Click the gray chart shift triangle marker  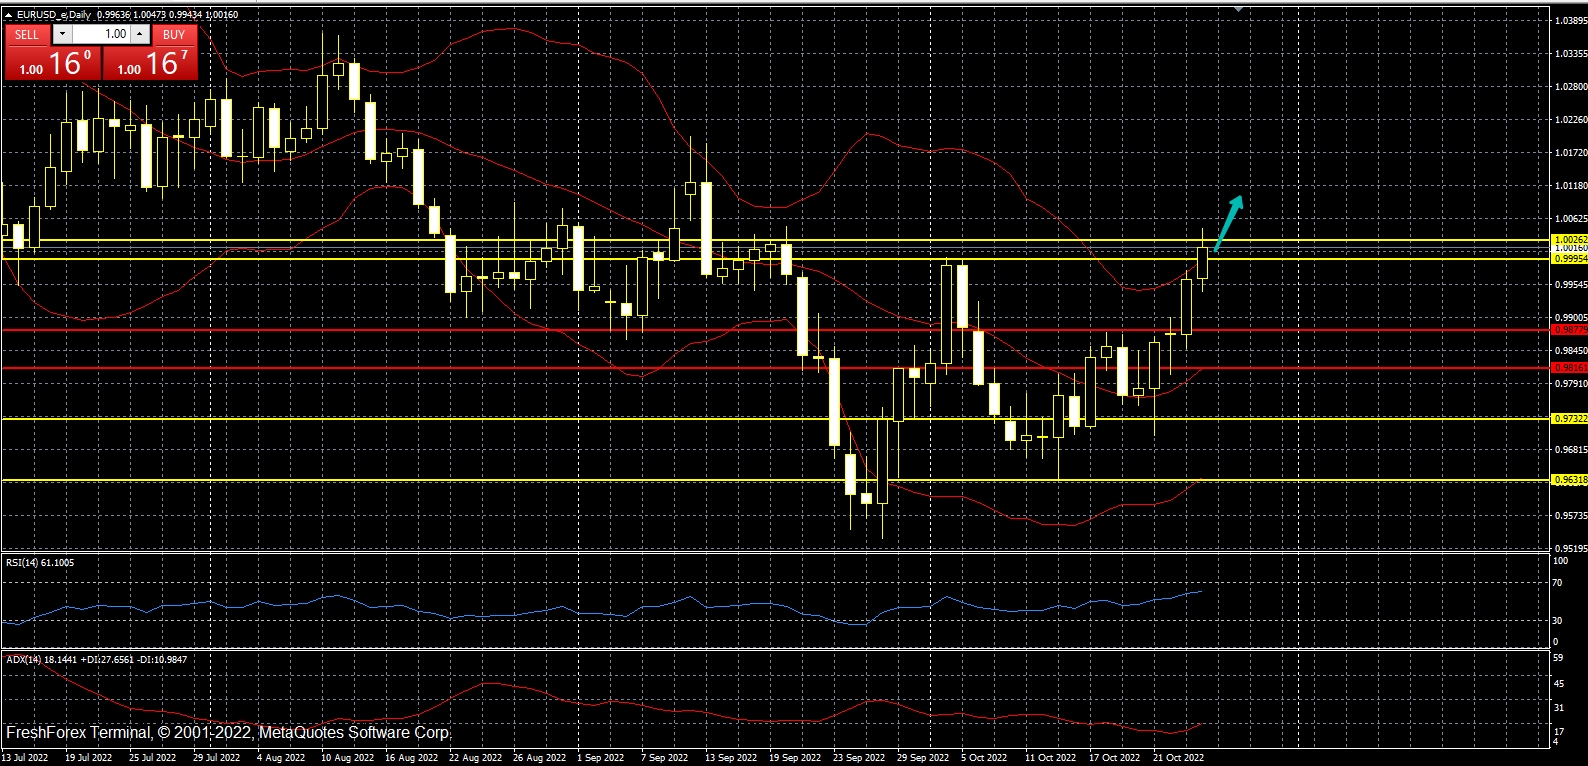[1239, 9]
